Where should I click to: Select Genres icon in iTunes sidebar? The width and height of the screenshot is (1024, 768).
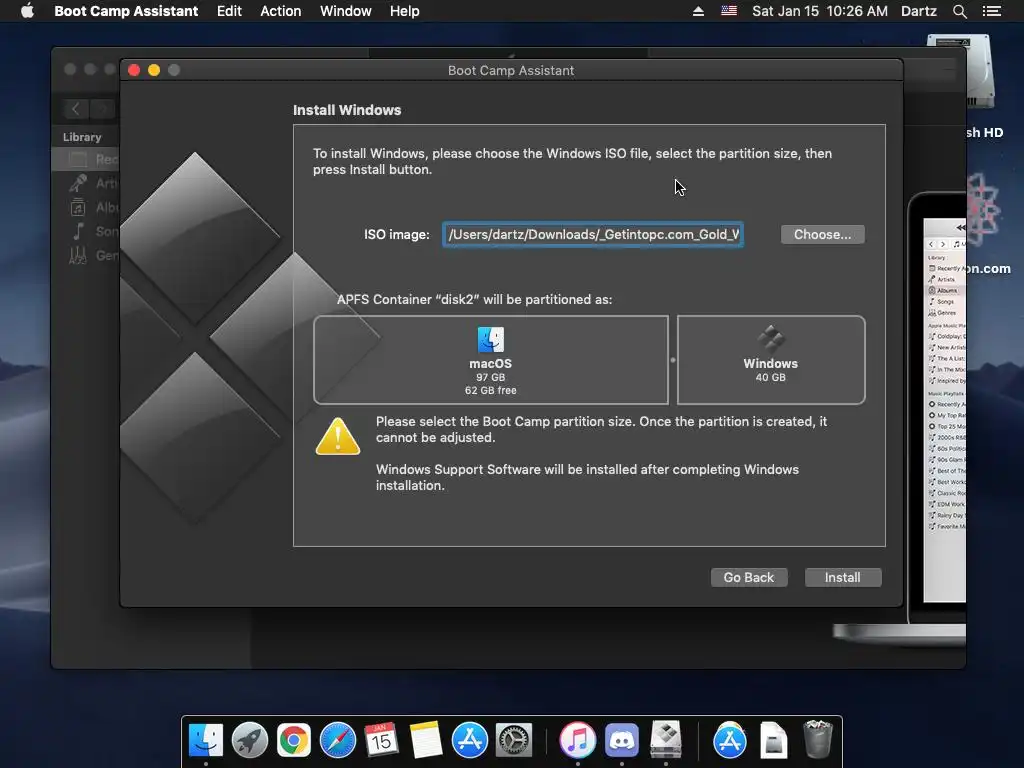point(78,255)
